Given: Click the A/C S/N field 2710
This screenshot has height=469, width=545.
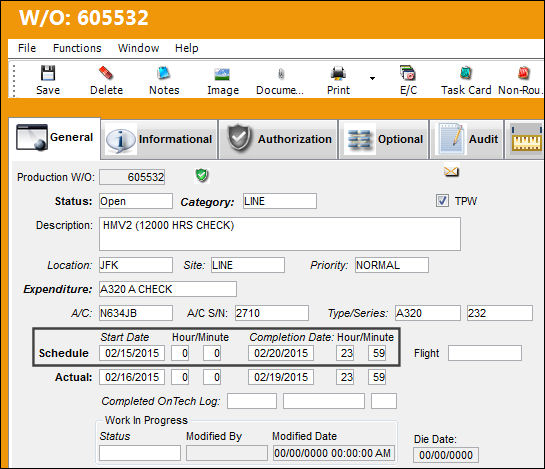Looking at the screenshot, I should 272,313.
